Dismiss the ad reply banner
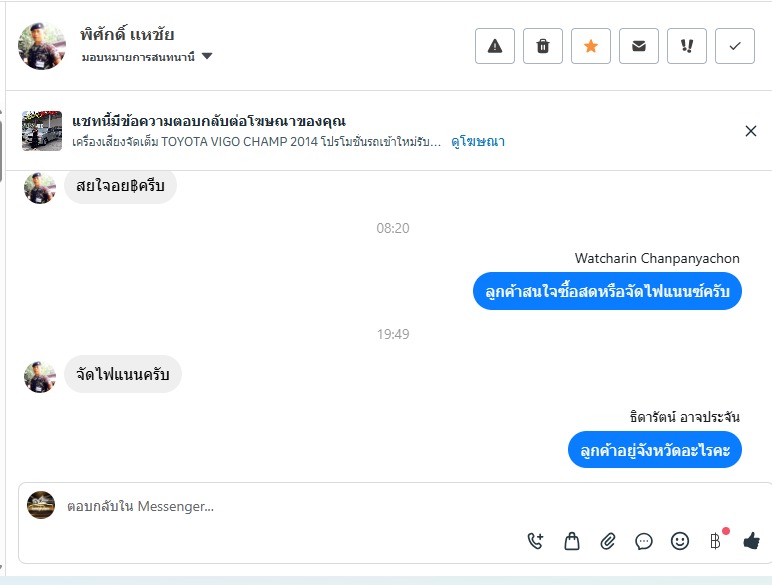The width and height of the screenshot is (772, 585). [x=750, y=131]
